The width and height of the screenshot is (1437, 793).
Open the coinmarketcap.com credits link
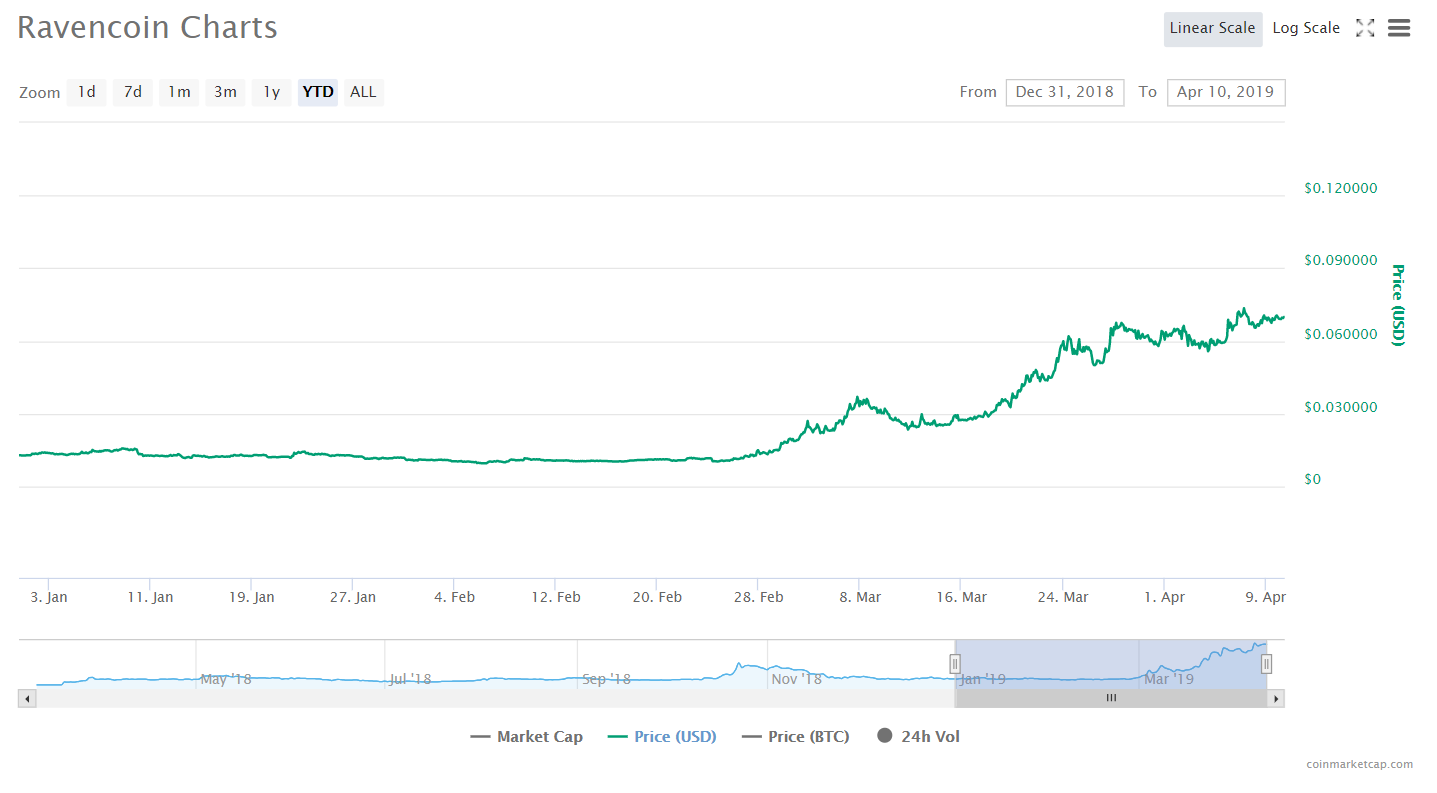[x=1360, y=764]
